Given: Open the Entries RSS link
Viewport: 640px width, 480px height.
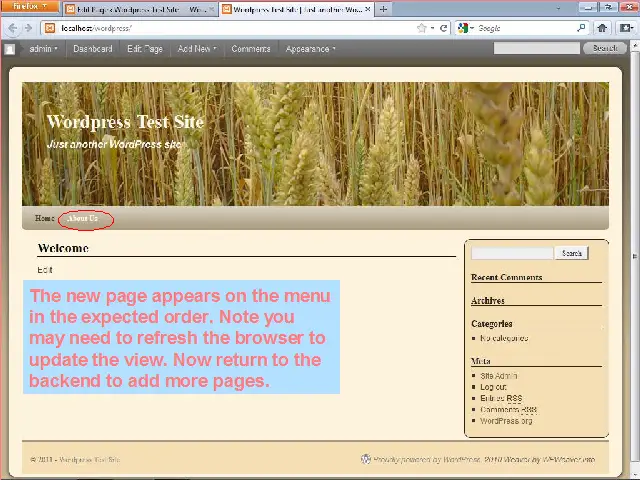Looking at the screenshot, I should [x=501, y=398].
